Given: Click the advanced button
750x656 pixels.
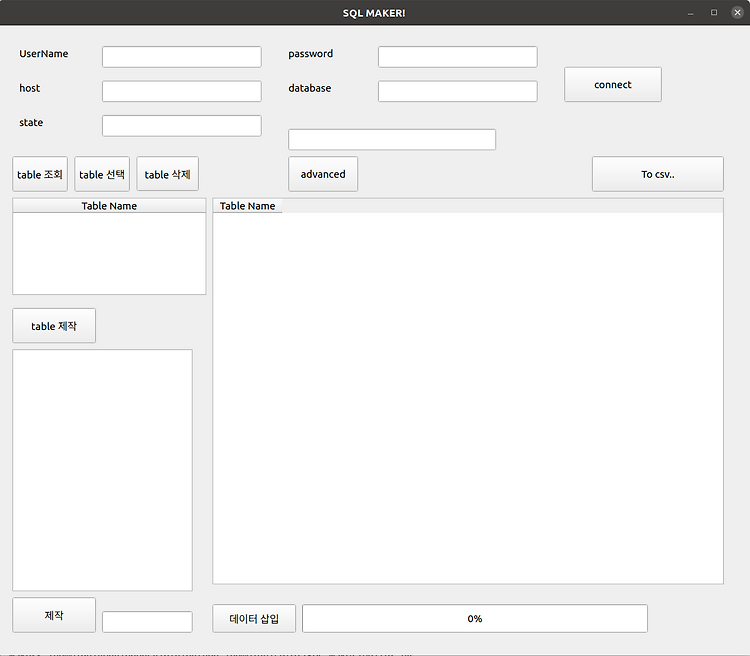Looking at the screenshot, I should (x=323, y=174).
